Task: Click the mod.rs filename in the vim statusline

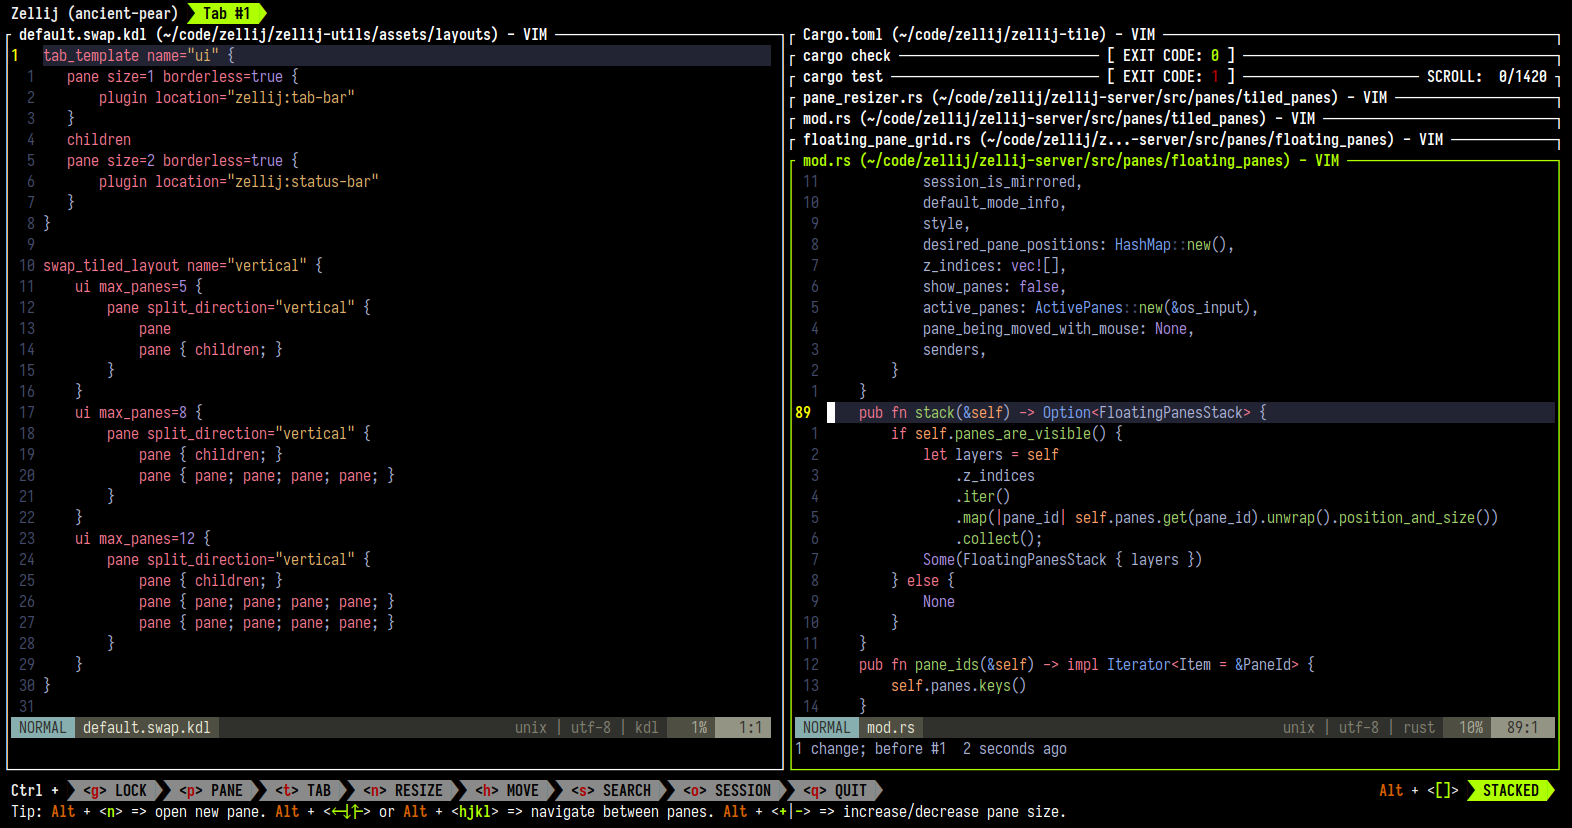Action: (x=891, y=727)
